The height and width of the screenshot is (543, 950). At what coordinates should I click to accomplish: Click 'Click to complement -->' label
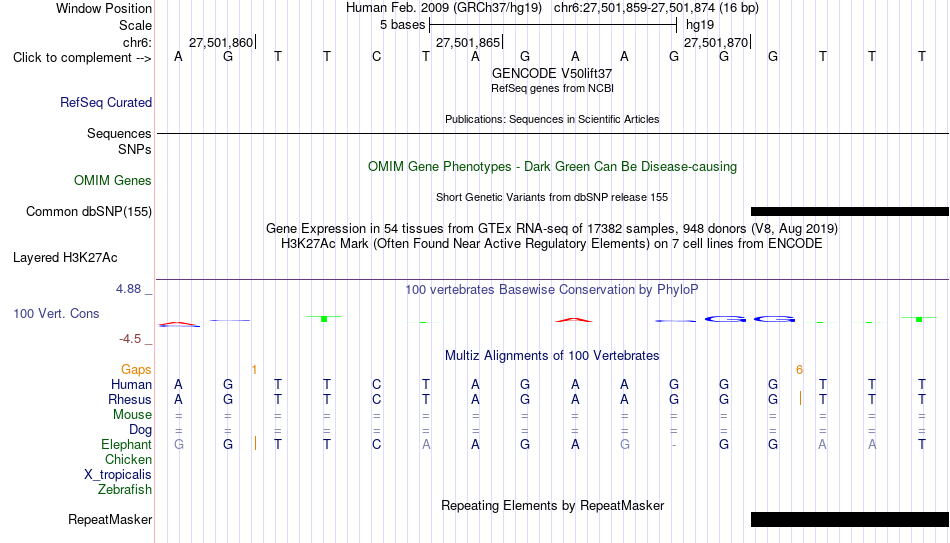click(x=82, y=58)
